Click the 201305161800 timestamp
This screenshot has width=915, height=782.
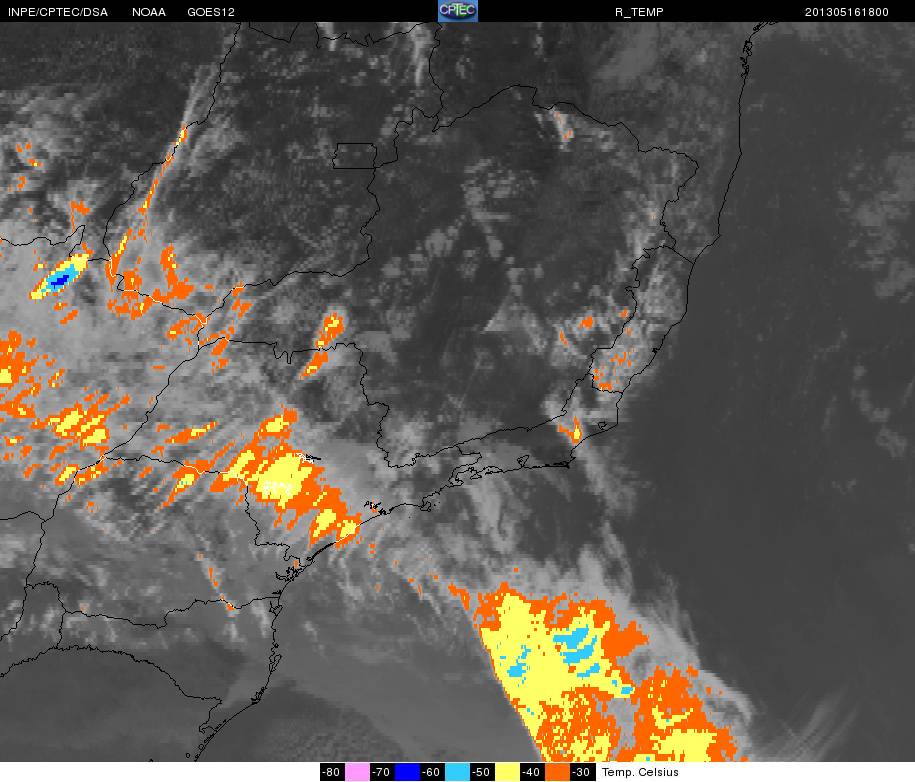coord(847,12)
